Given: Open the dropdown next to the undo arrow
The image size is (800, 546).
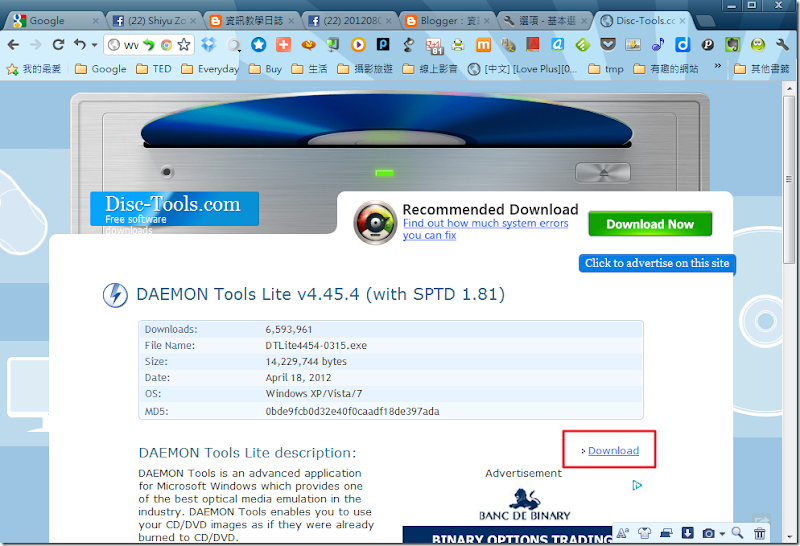Looking at the screenshot, I should [x=94, y=45].
